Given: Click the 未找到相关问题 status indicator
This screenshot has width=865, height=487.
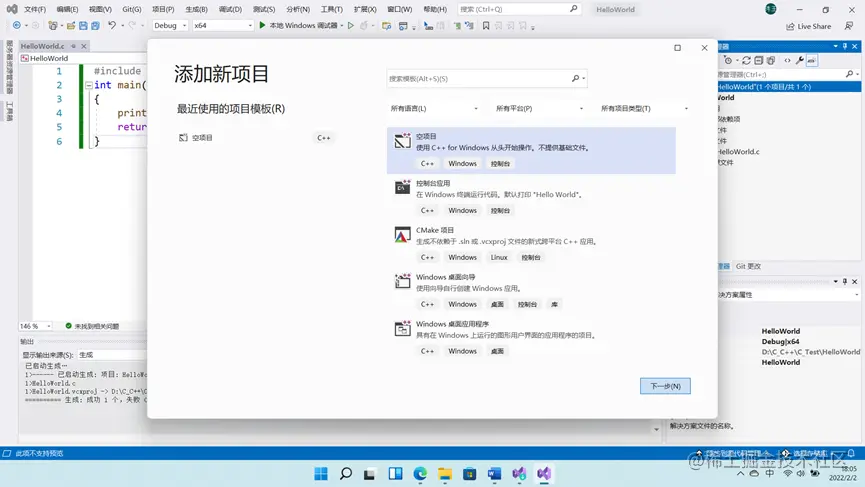Looking at the screenshot, I should click(x=92, y=326).
